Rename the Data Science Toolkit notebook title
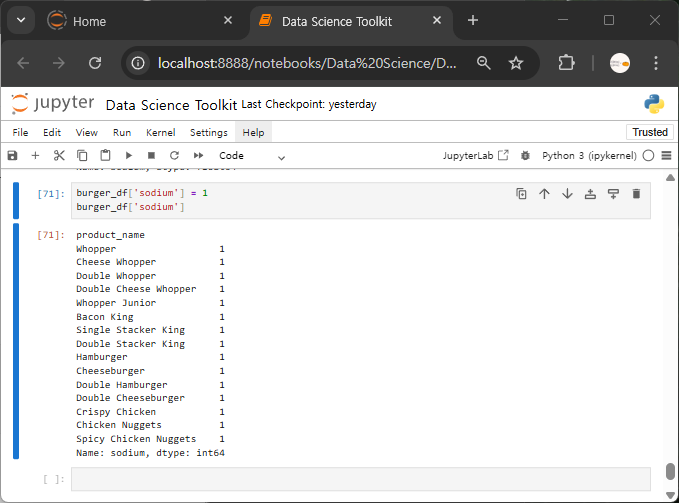Image resolution: width=679 pixels, height=503 pixels. [171, 105]
